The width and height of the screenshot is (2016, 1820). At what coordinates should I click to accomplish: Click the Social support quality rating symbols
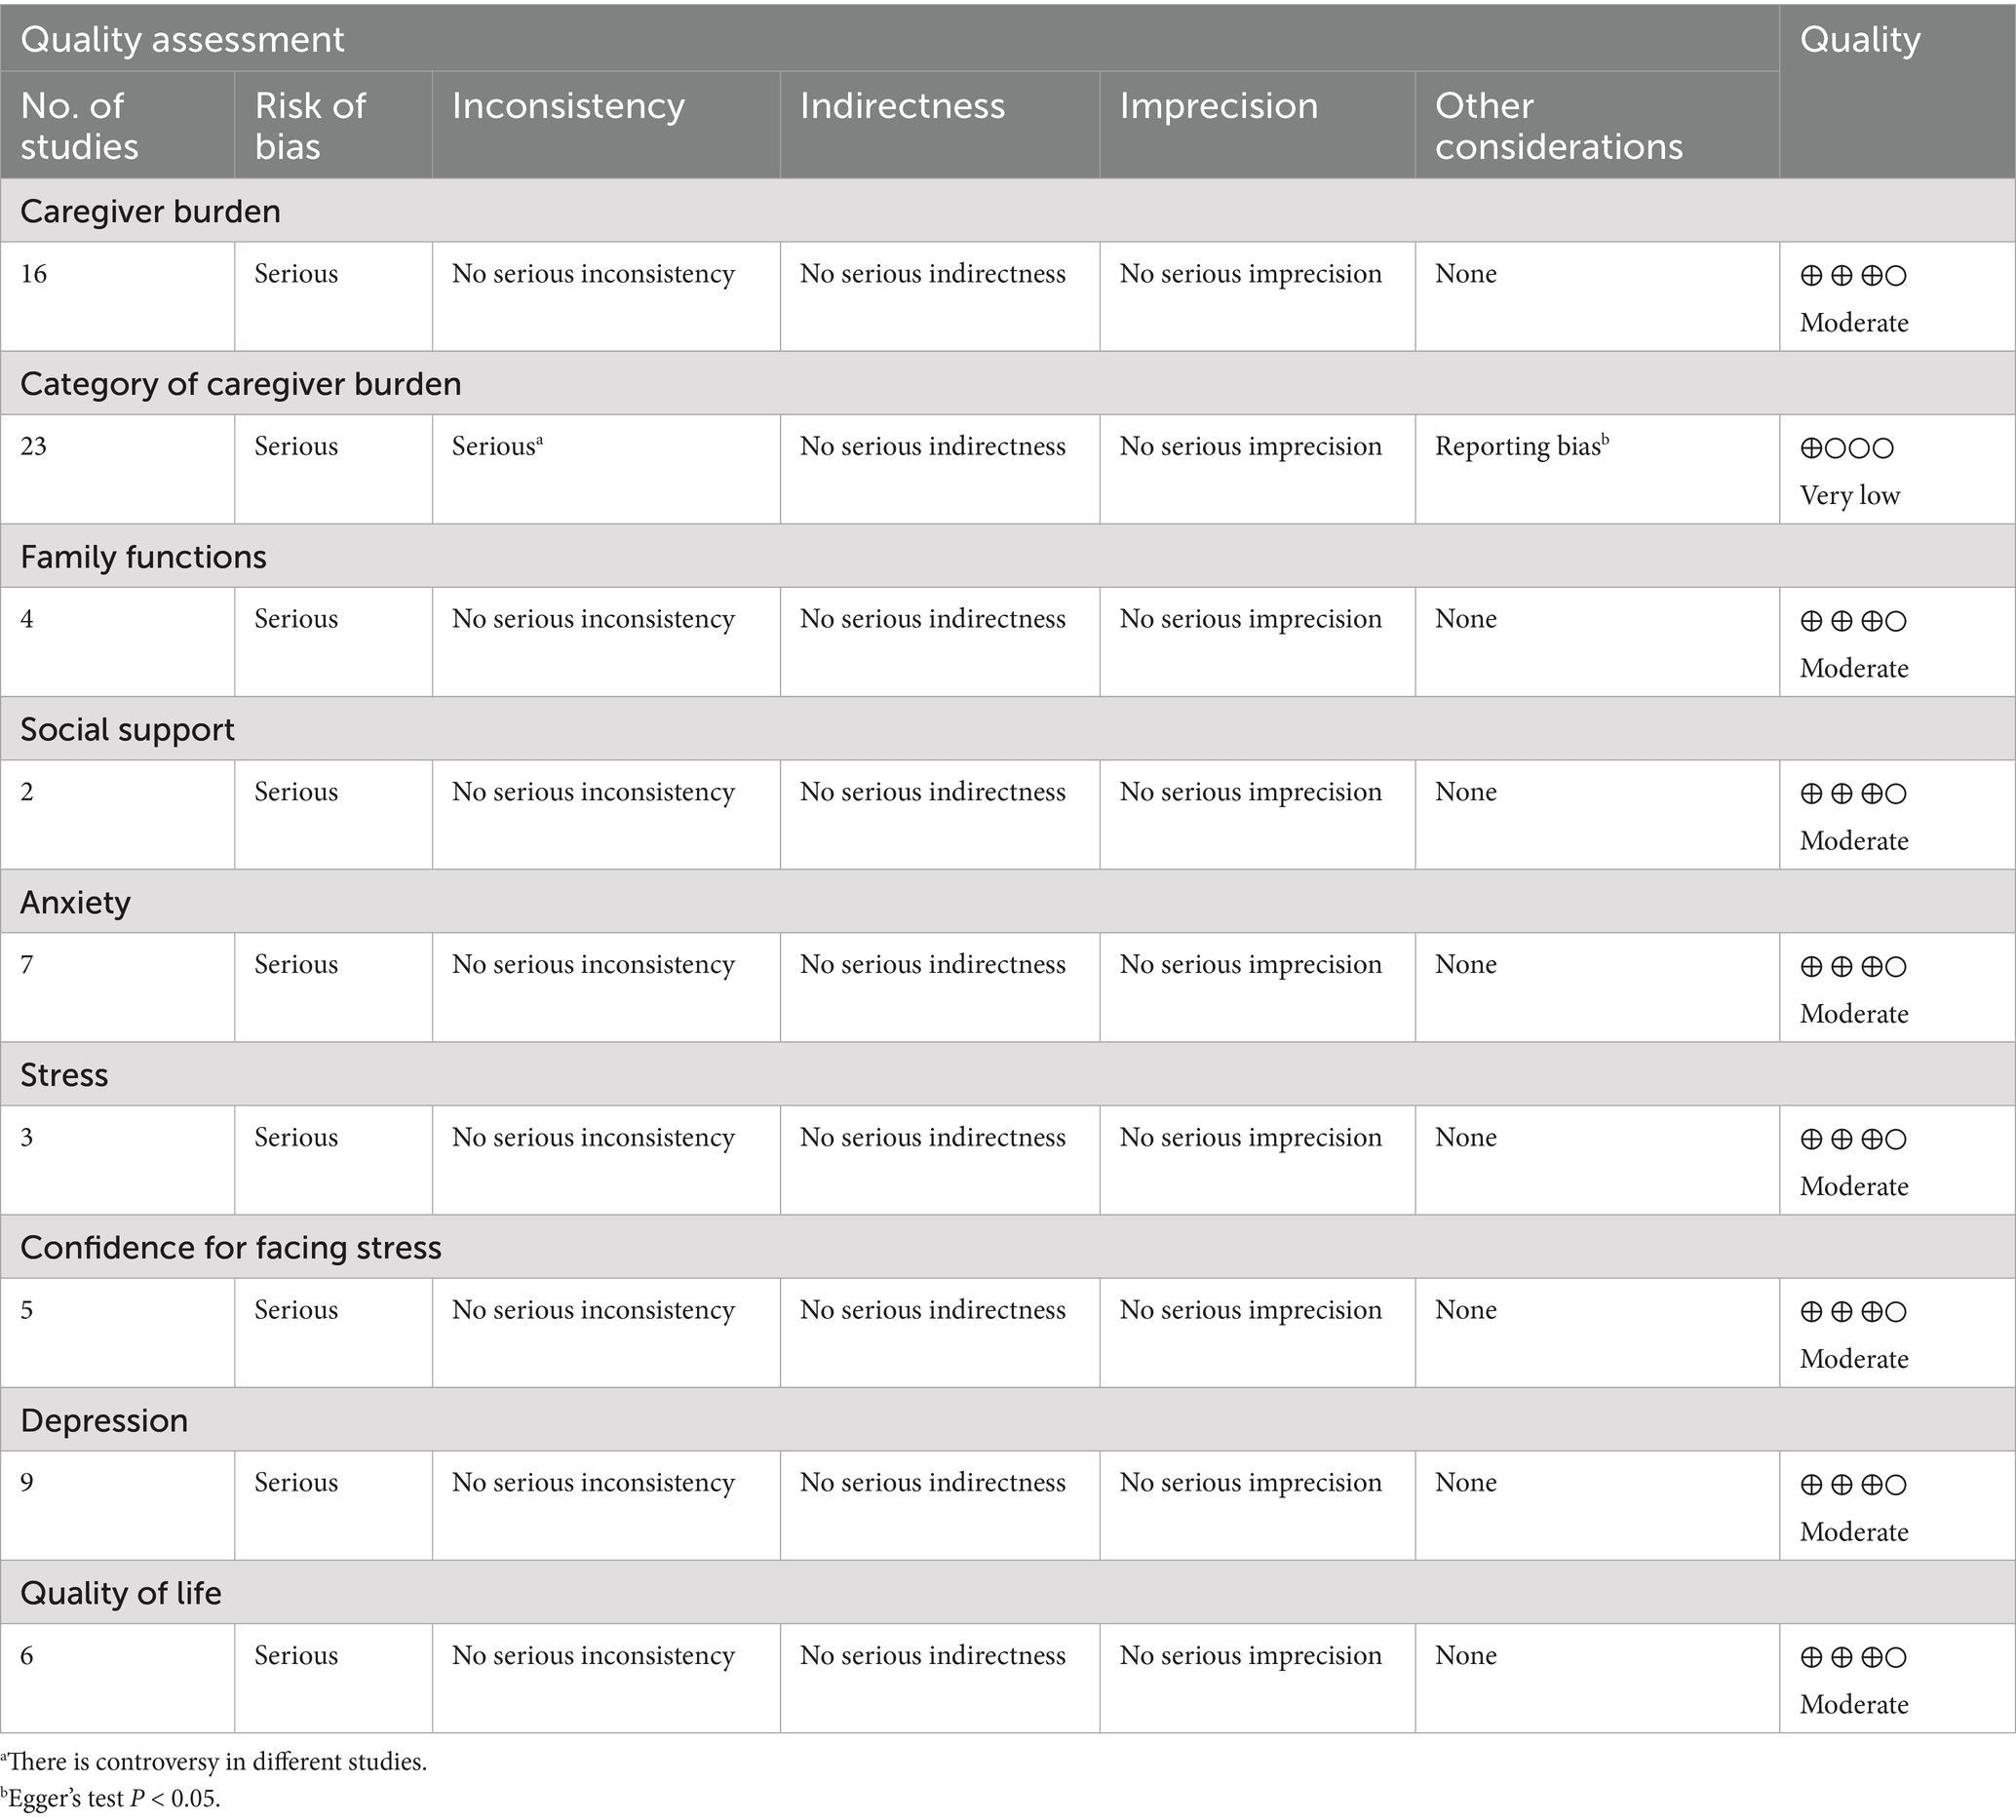pos(1853,794)
